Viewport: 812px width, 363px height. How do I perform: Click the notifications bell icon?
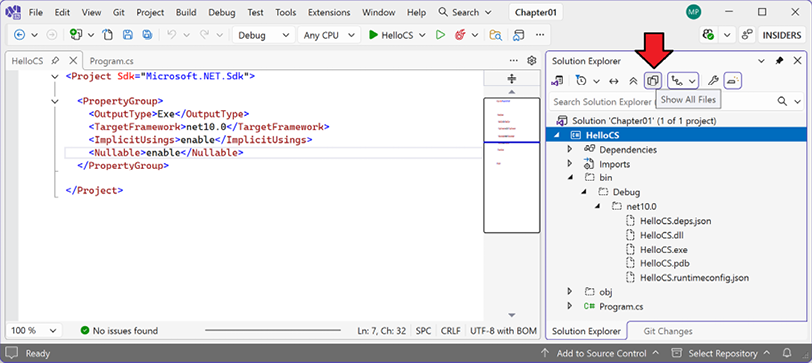coord(787,353)
